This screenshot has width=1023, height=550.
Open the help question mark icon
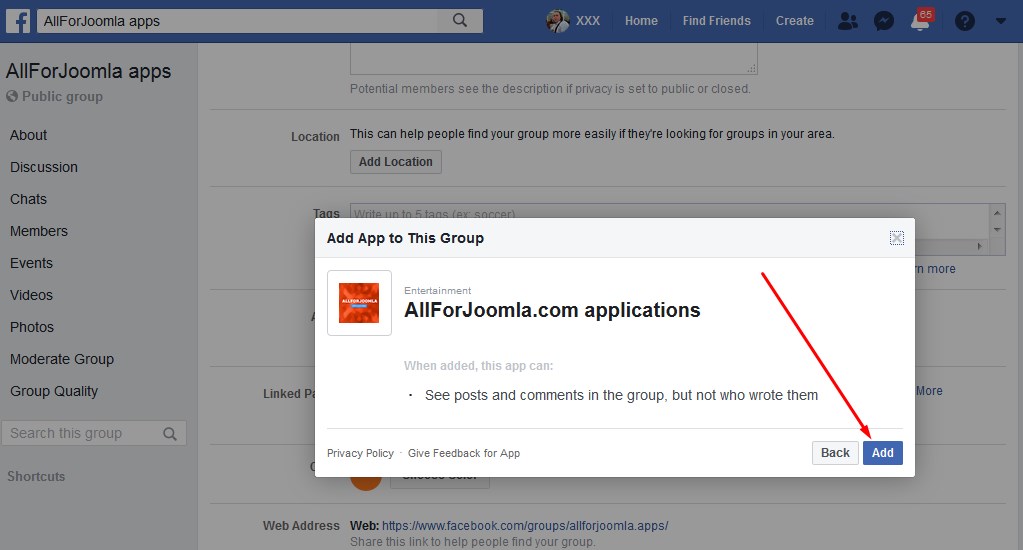pos(964,21)
